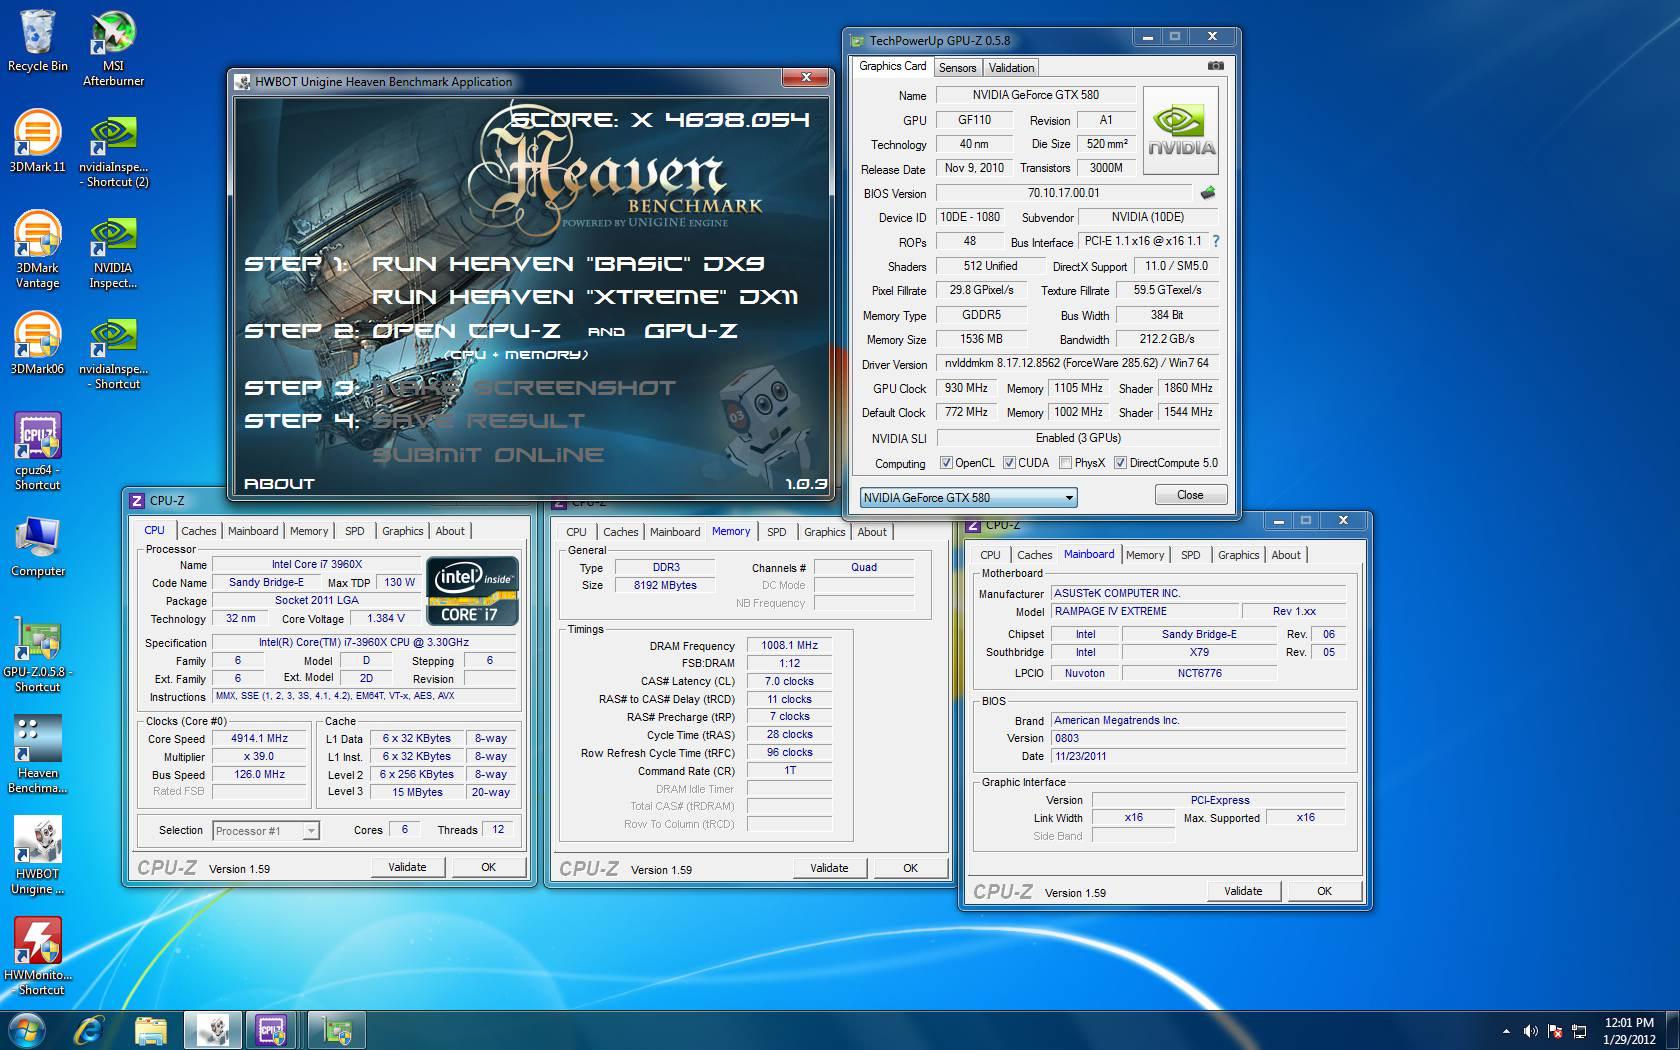Click OK in the middle CPU-Z window

(910, 868)
